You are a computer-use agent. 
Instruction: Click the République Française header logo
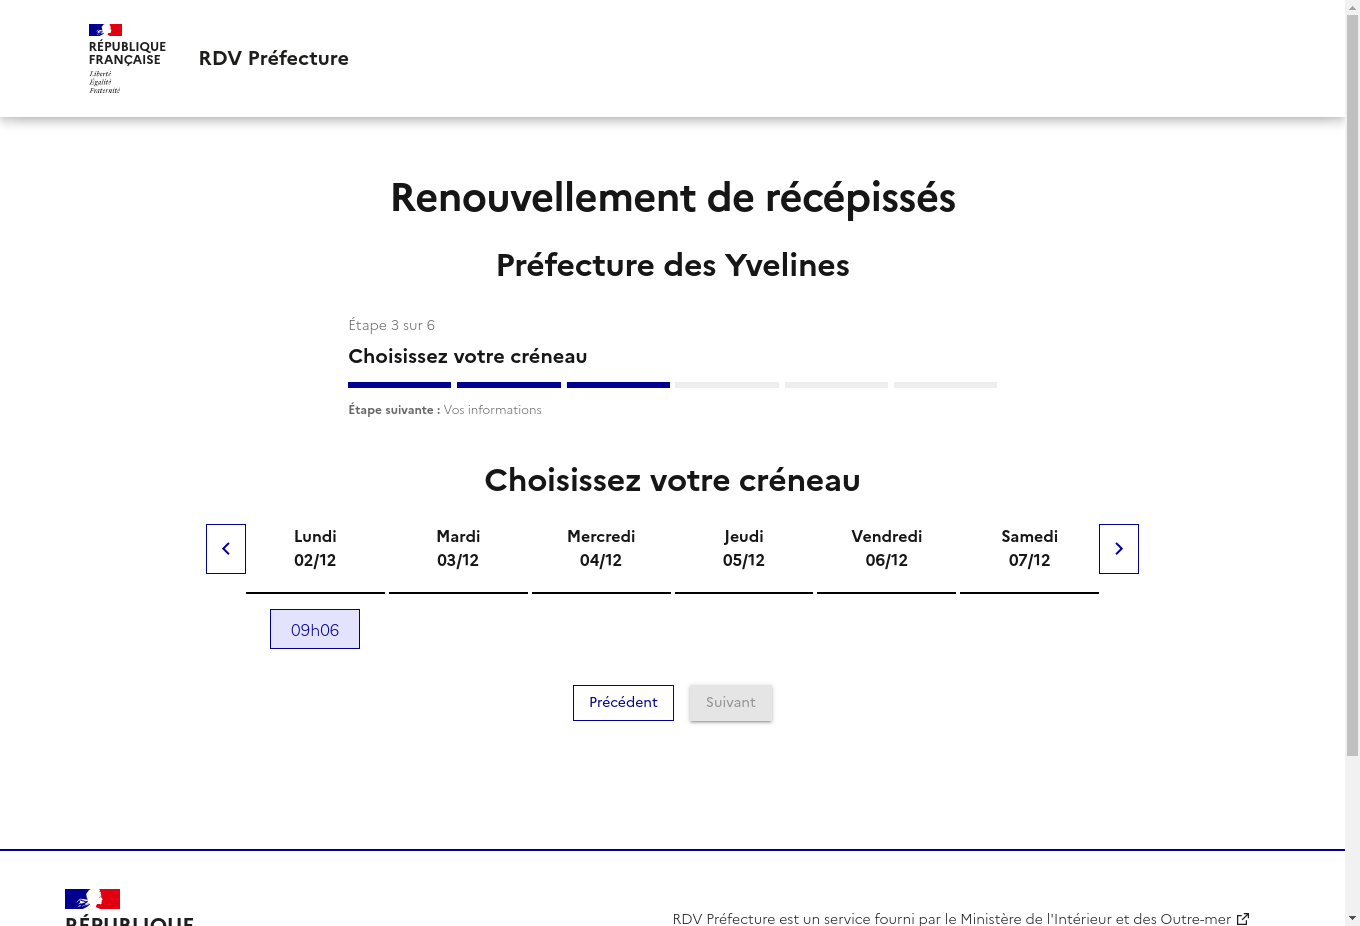[127, 59]
